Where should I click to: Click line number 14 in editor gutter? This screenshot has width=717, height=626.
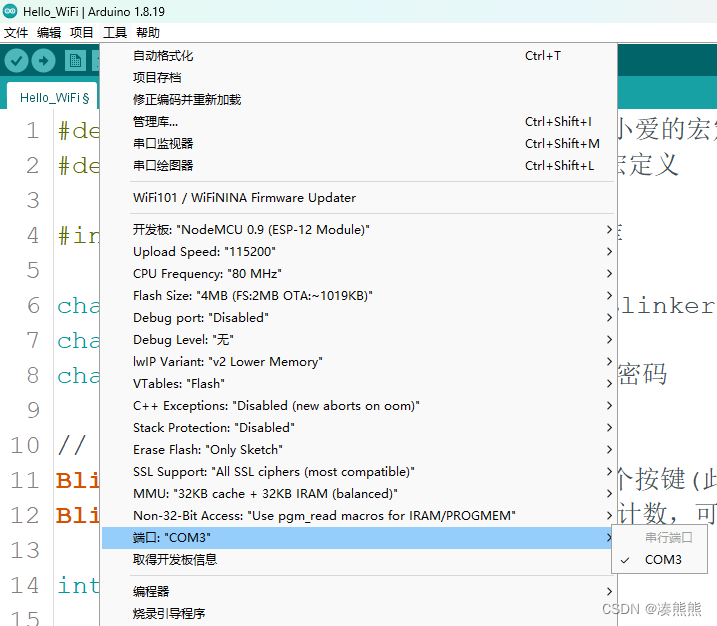25,585
